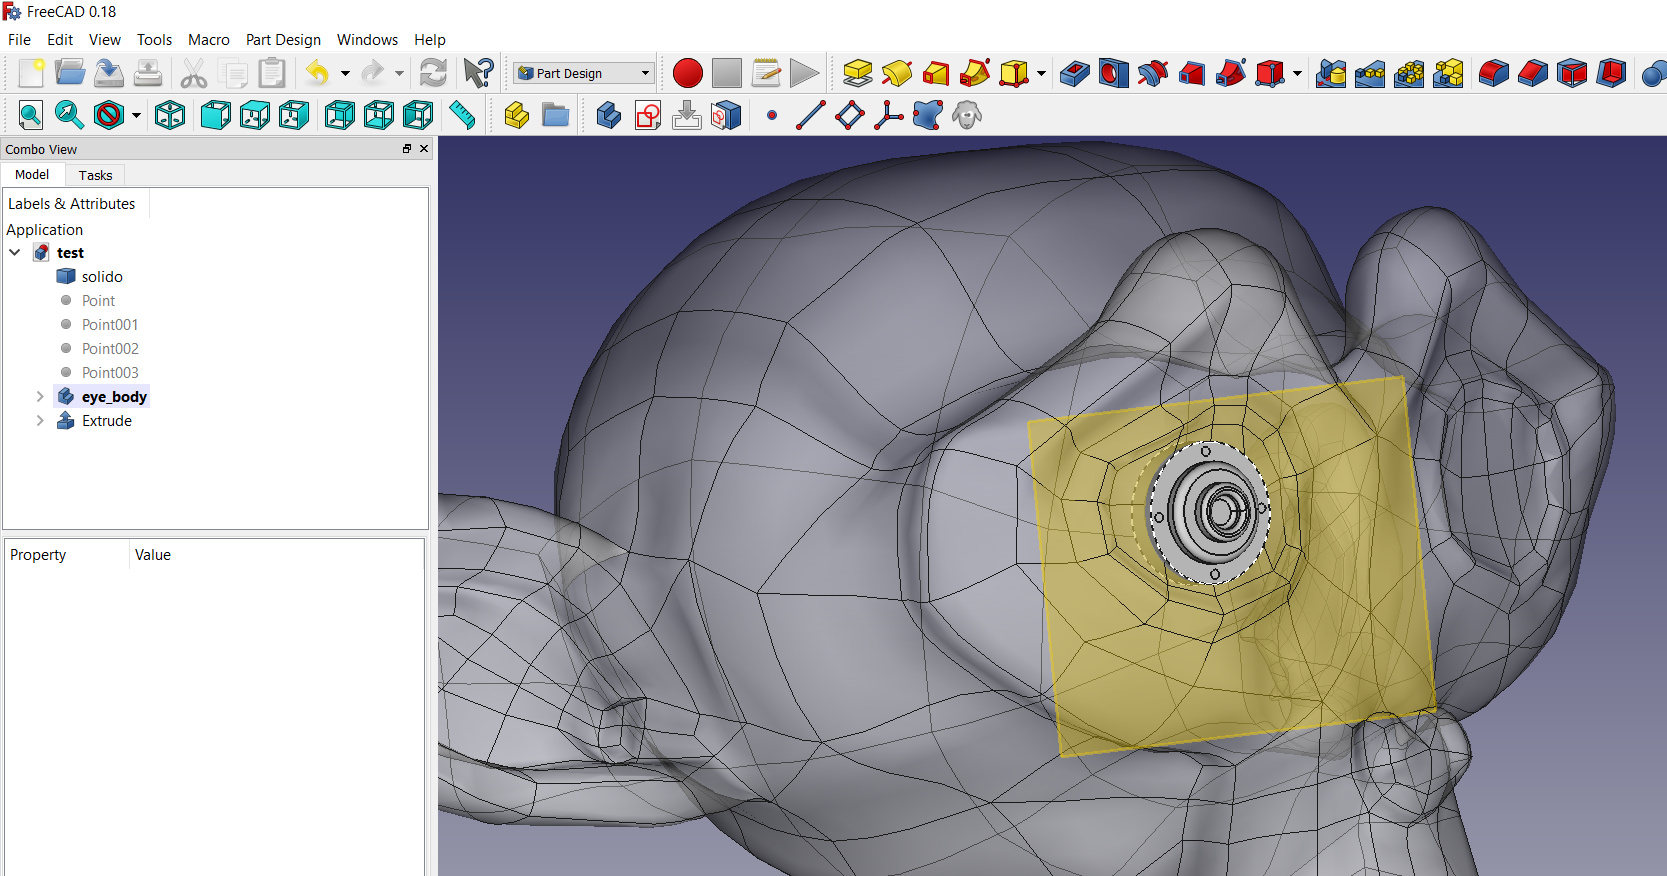
Task: Set the isometric view
Action: click(170, 115)
